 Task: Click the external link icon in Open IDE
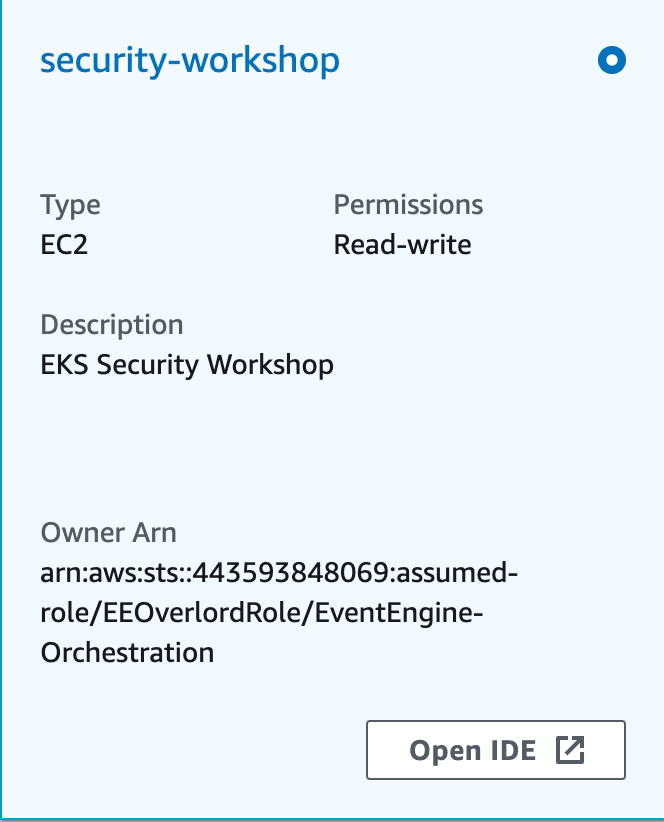pos(570,750)
